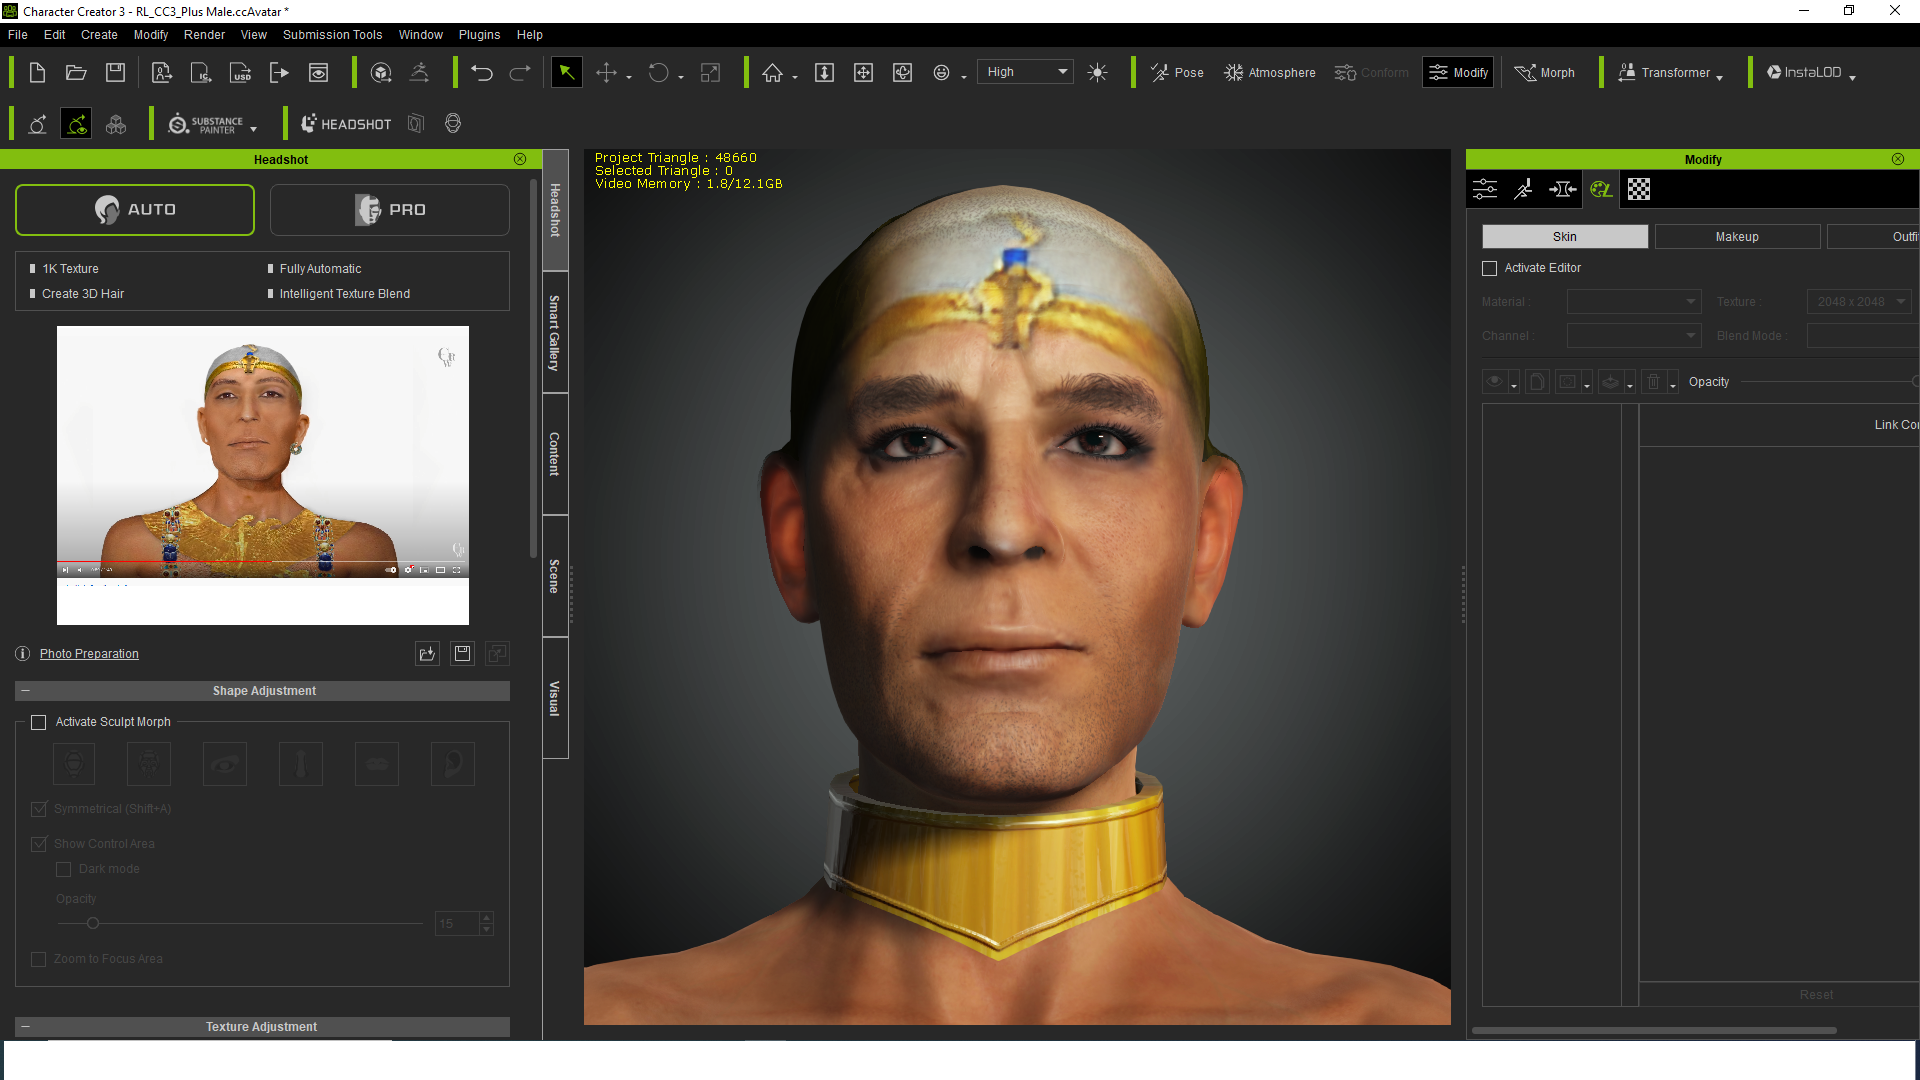
Task: Select the Skin tab
Action: [1565, 237]
